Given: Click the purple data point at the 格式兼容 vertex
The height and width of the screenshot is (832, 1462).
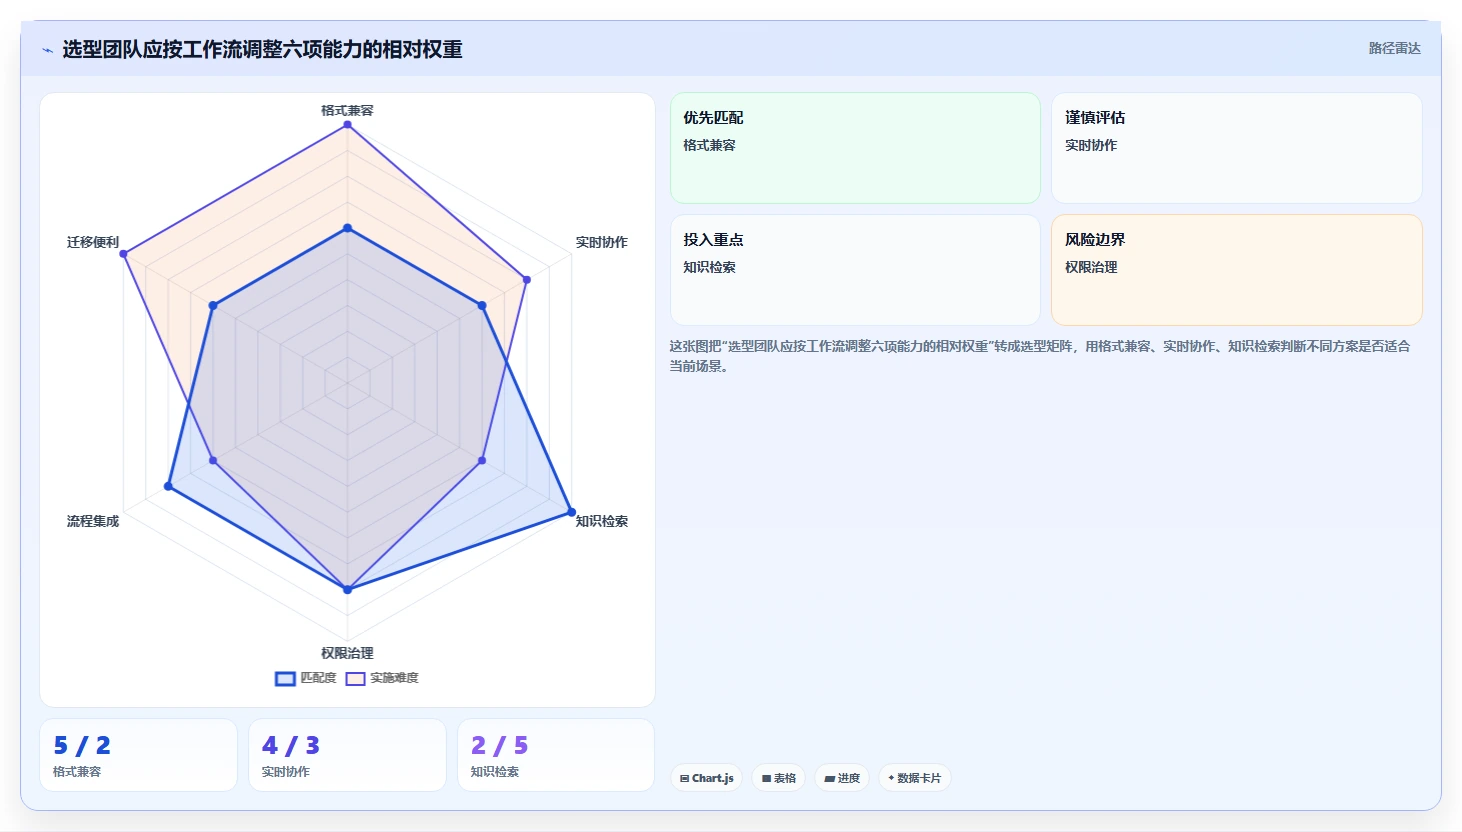Looking at the screenshot, I should pyautogui.click(x=347, y=124).
